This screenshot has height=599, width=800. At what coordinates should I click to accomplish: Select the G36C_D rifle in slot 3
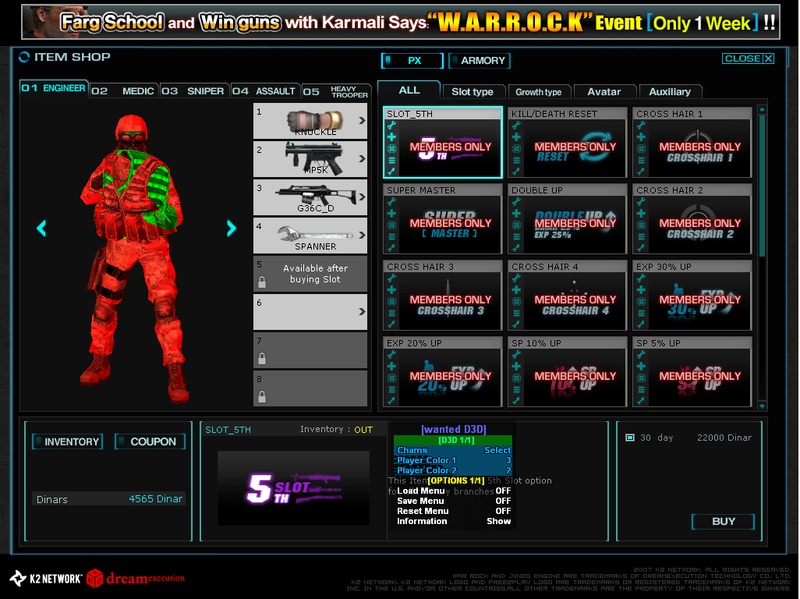310,197
